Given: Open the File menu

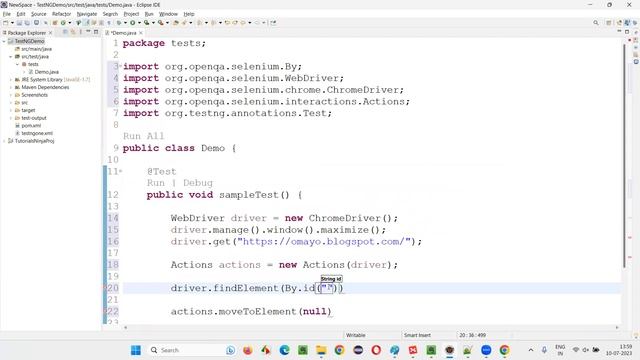Looking at the screenshot, I should [x=7, y=14].
